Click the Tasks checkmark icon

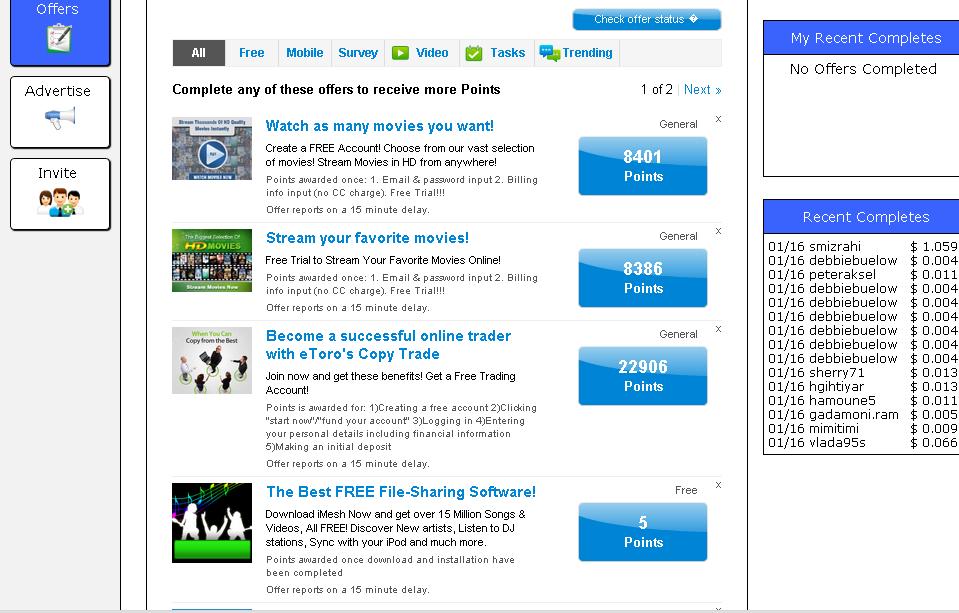pyautogui.click(x=473, y=53)
